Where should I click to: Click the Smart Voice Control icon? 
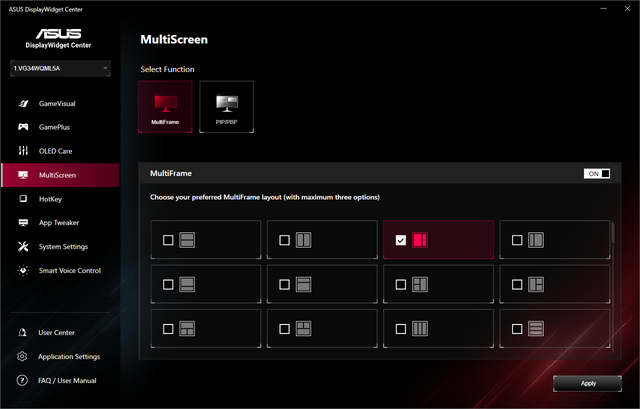(x=23, y=270)
